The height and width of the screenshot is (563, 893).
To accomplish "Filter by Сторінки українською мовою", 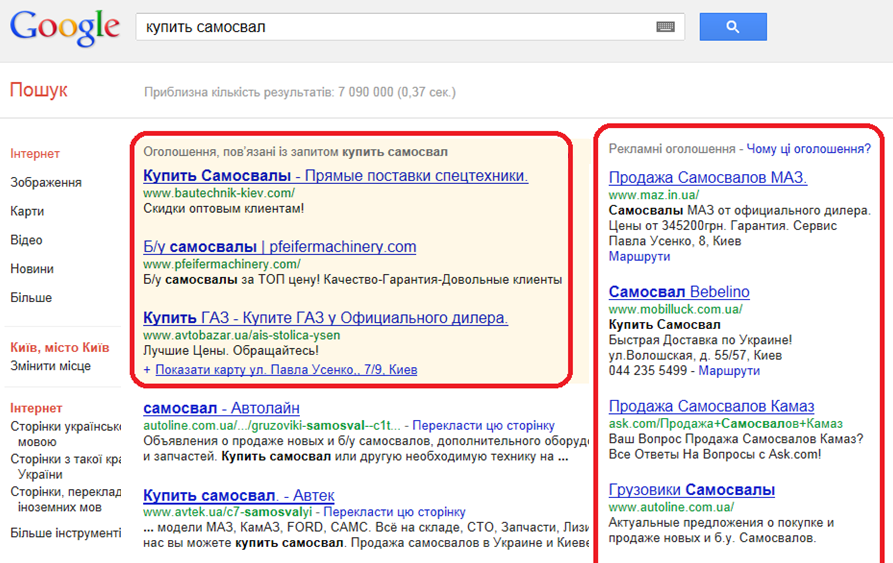I will 65,434.
